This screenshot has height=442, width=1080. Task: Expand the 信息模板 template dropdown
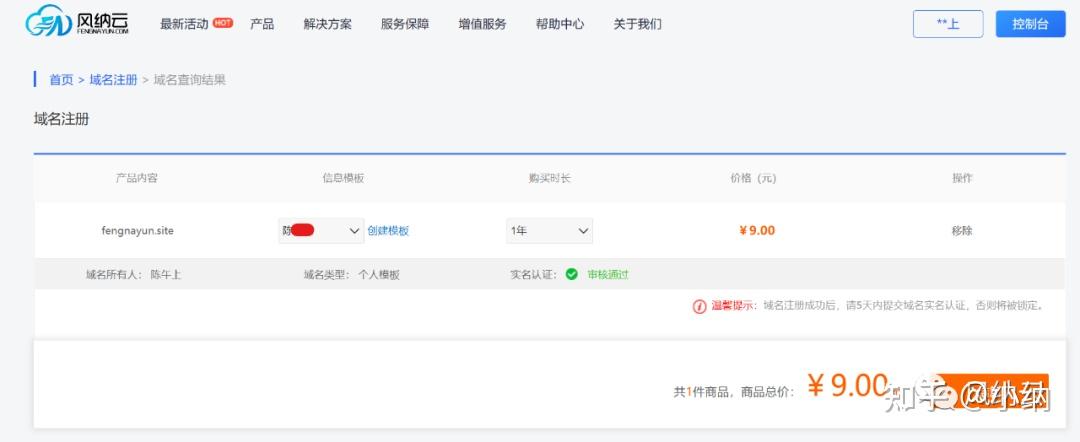point(321,231)
